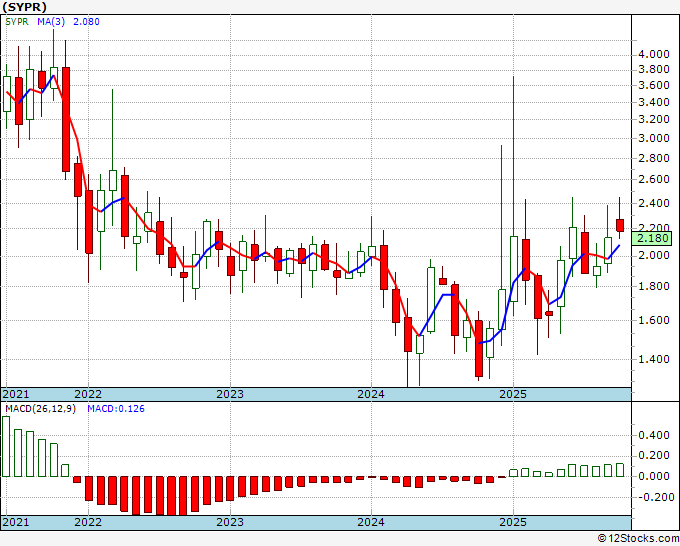Click the 1.600 price axis label
The height and width of the screenshot is (546, 680).
(654, 320)
